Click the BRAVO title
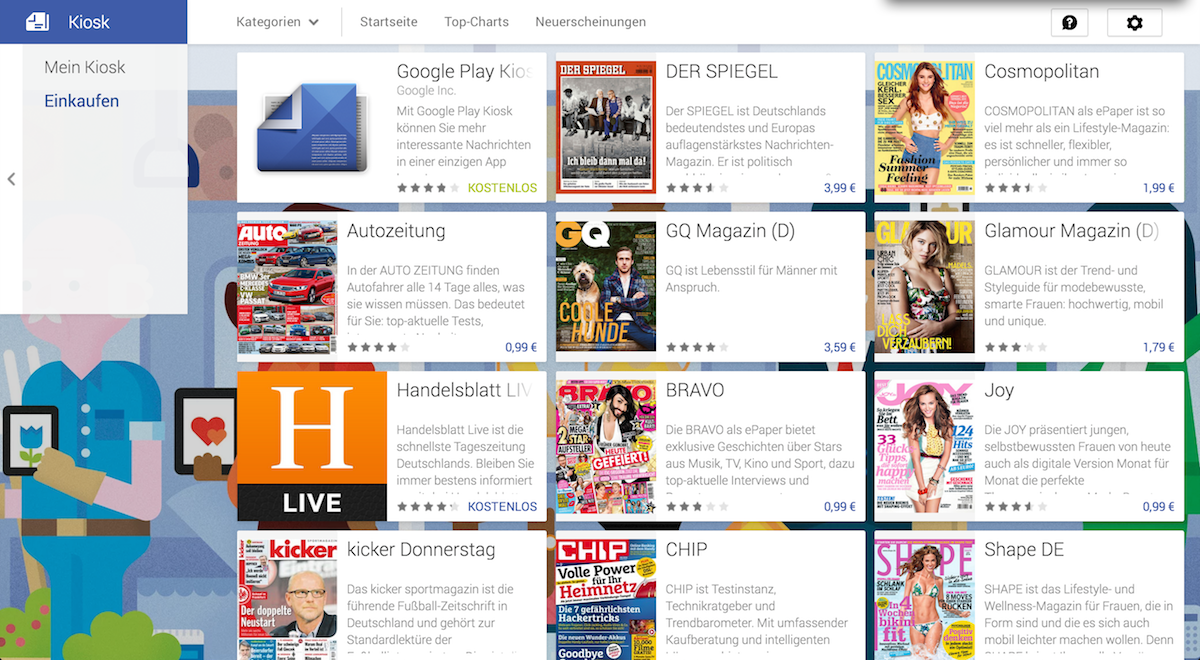The height and width of the screenshot is (660, 1200). (x=695, y=390)
